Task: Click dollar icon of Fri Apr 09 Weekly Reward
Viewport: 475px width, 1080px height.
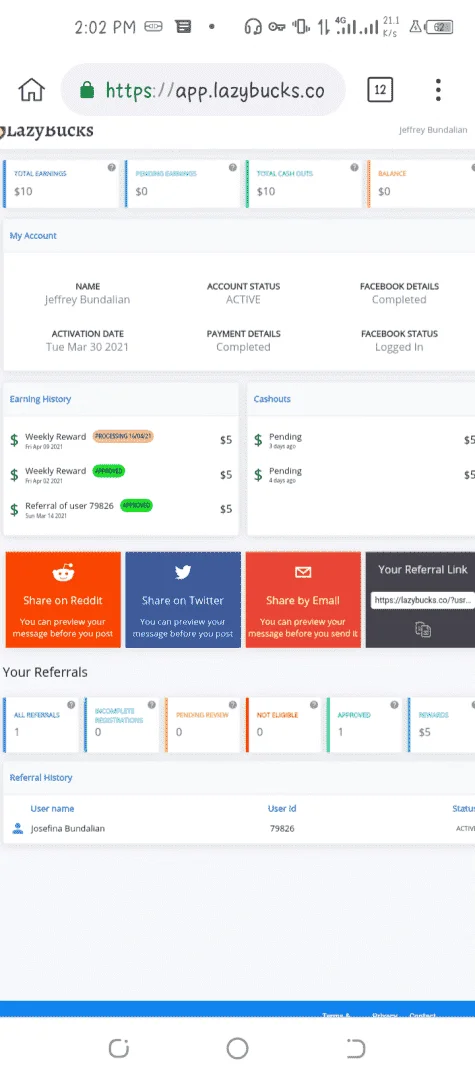Action: (14, 439)
